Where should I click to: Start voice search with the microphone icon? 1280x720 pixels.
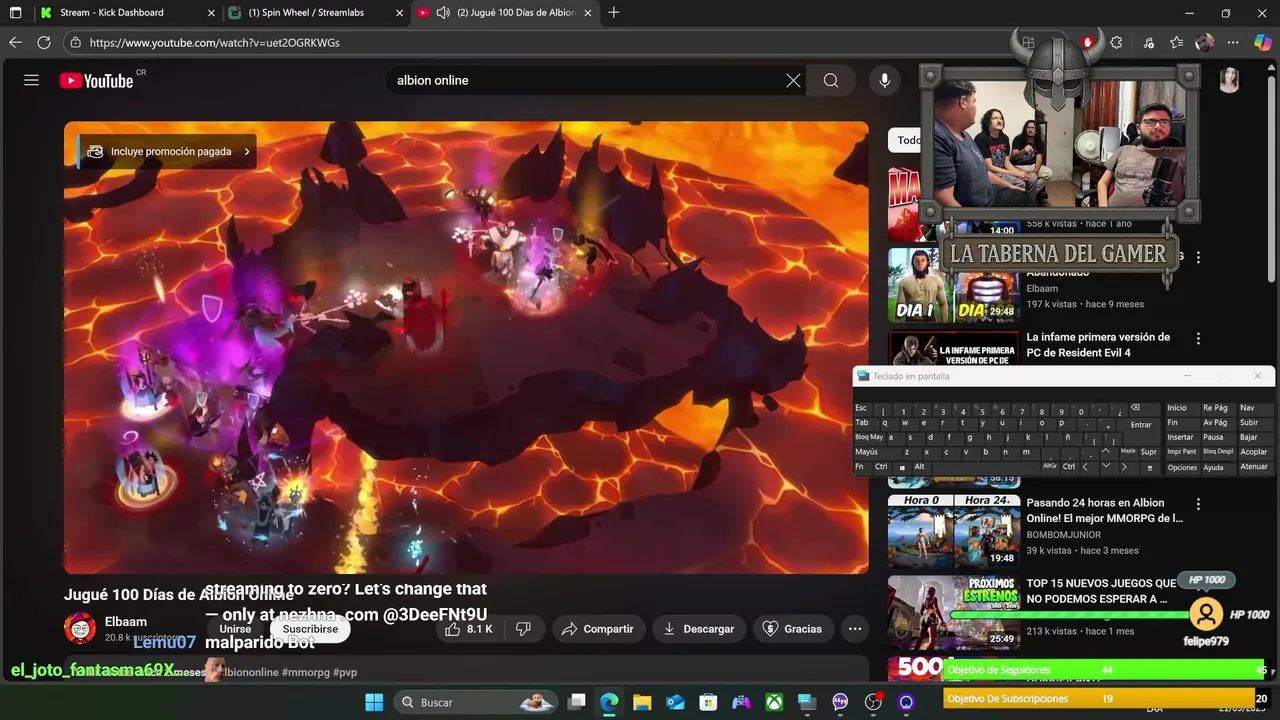[x=884, y=80]
